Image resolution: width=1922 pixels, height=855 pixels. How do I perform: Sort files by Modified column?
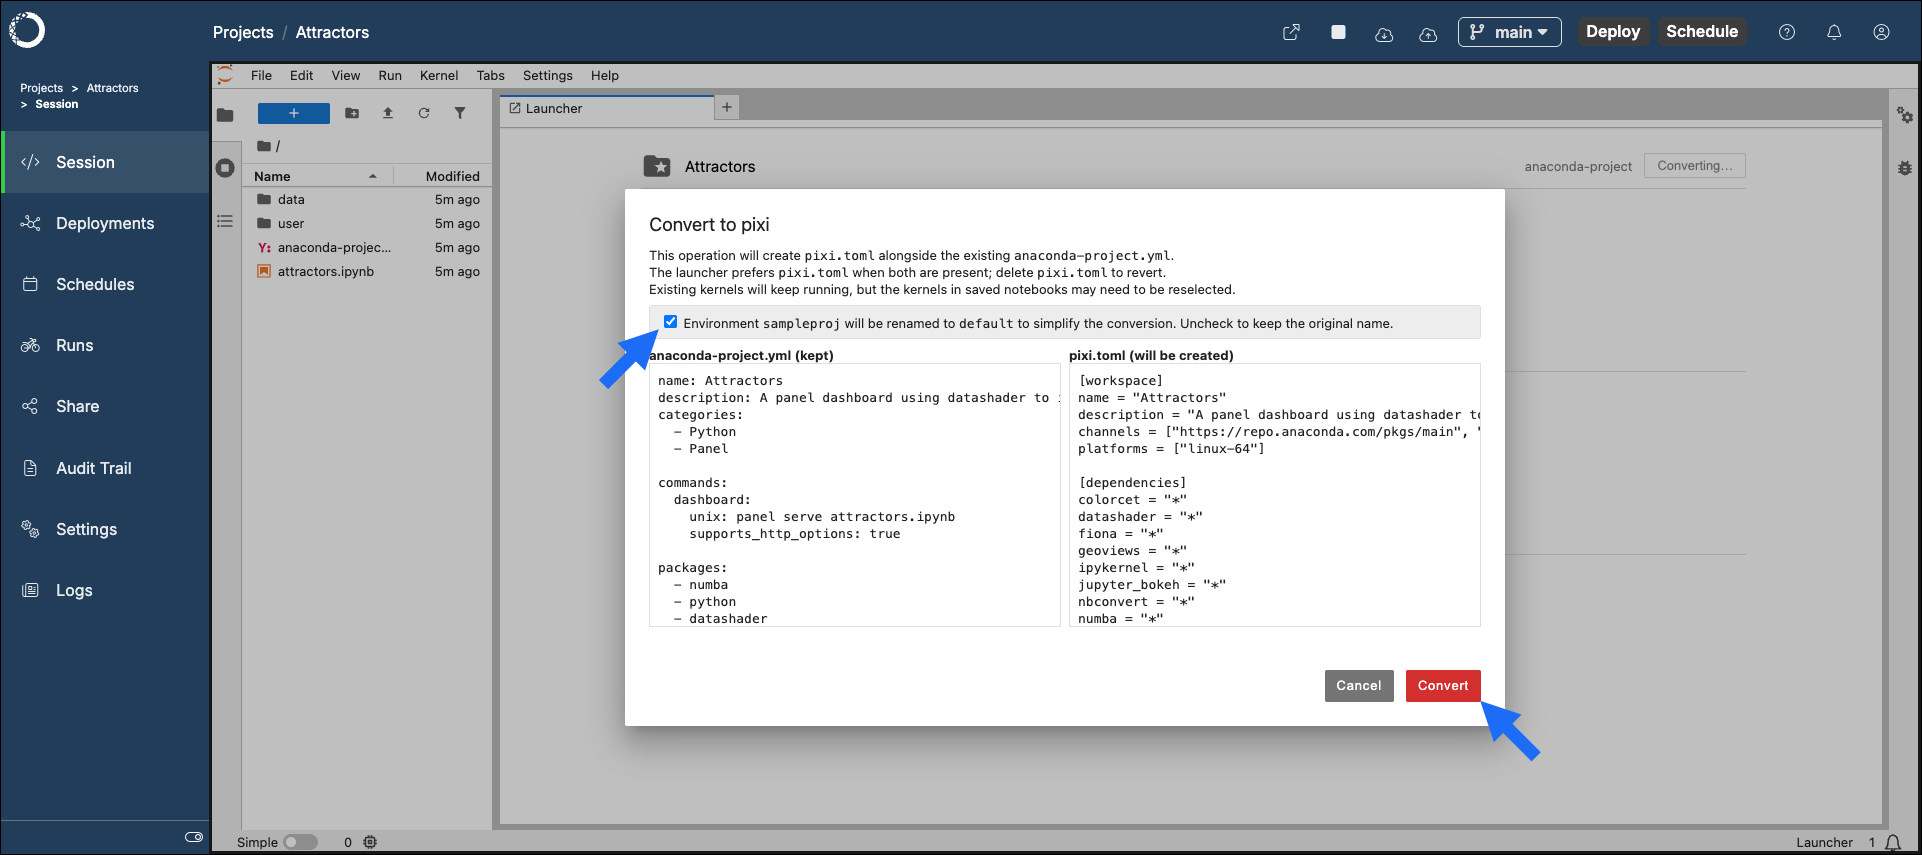tap(442, 176)
